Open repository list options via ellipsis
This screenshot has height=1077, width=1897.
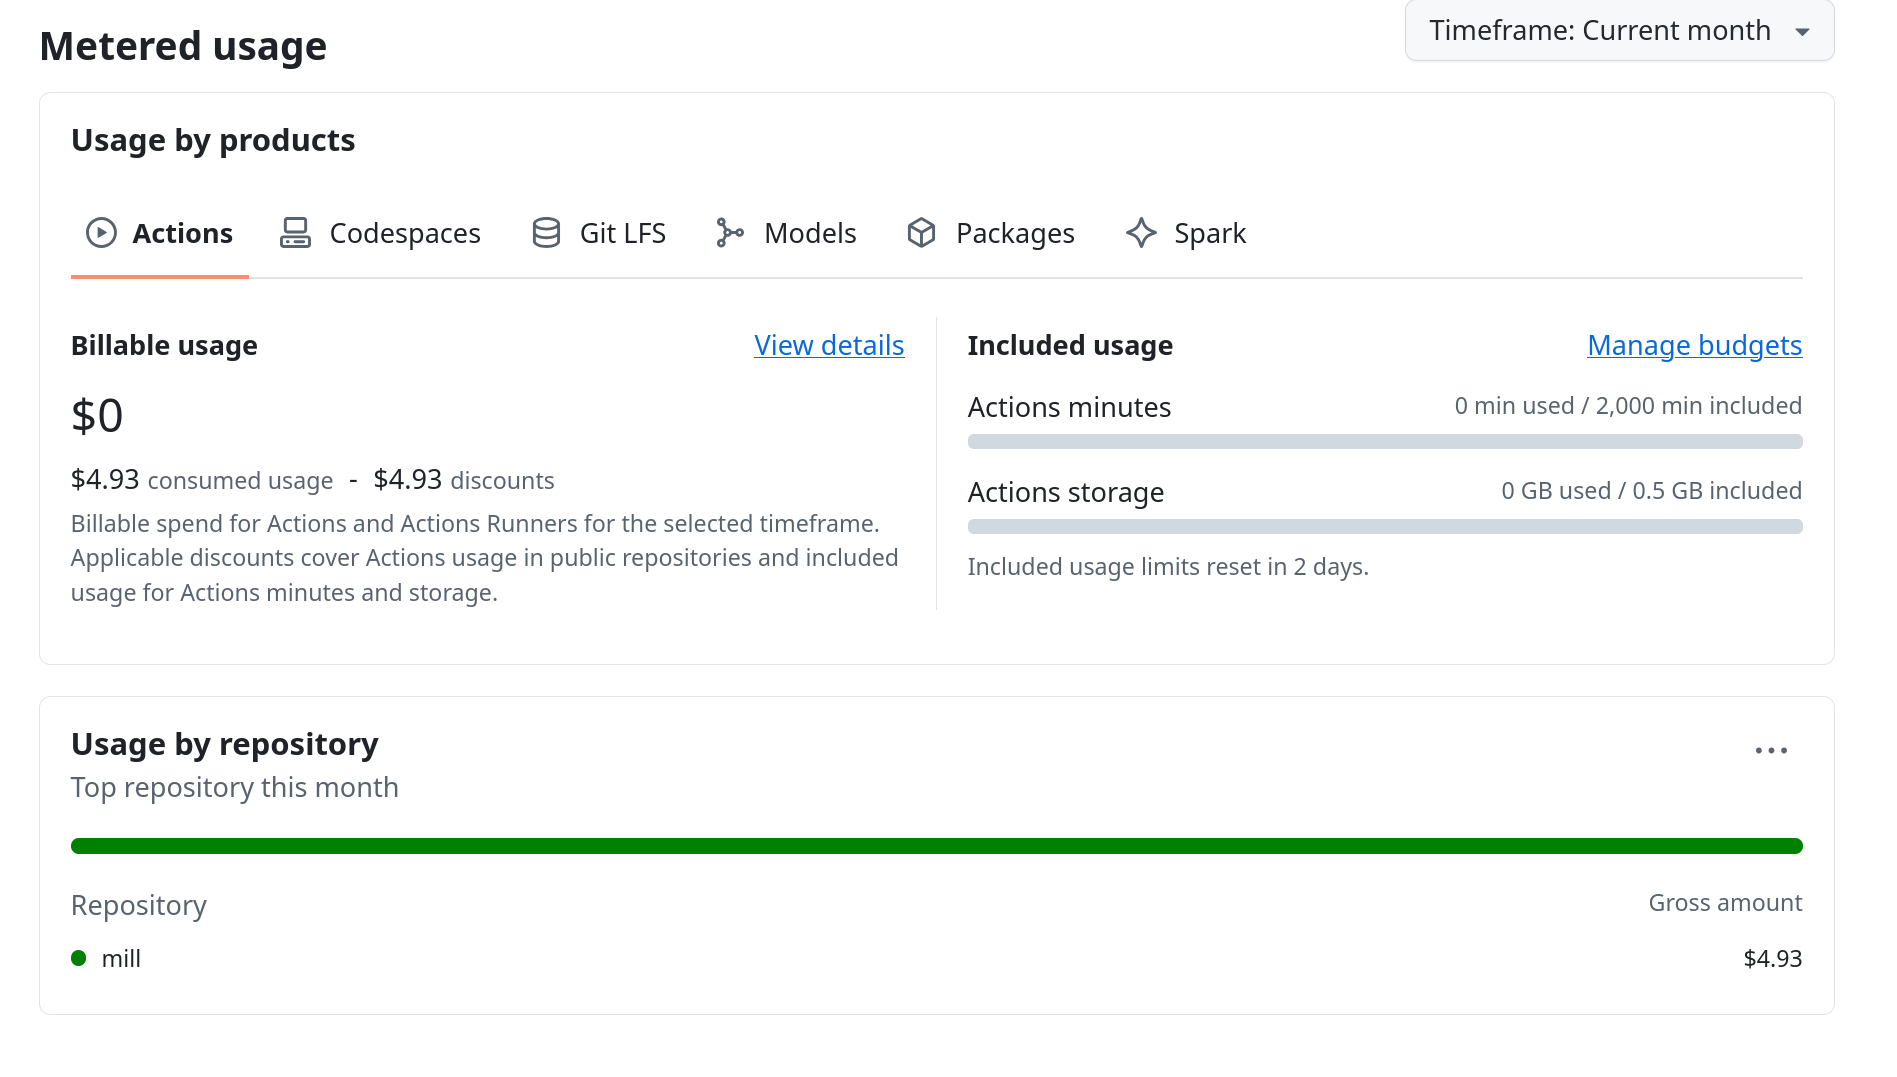(x=1771, y=750)
